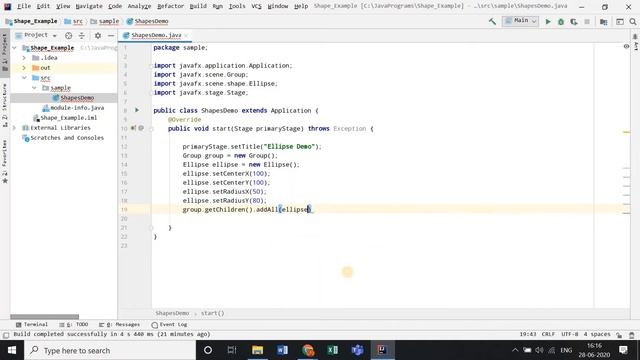Select module-info.java in project tree
The width and height of the screenshot is (640, 360).
coord(73,108)
